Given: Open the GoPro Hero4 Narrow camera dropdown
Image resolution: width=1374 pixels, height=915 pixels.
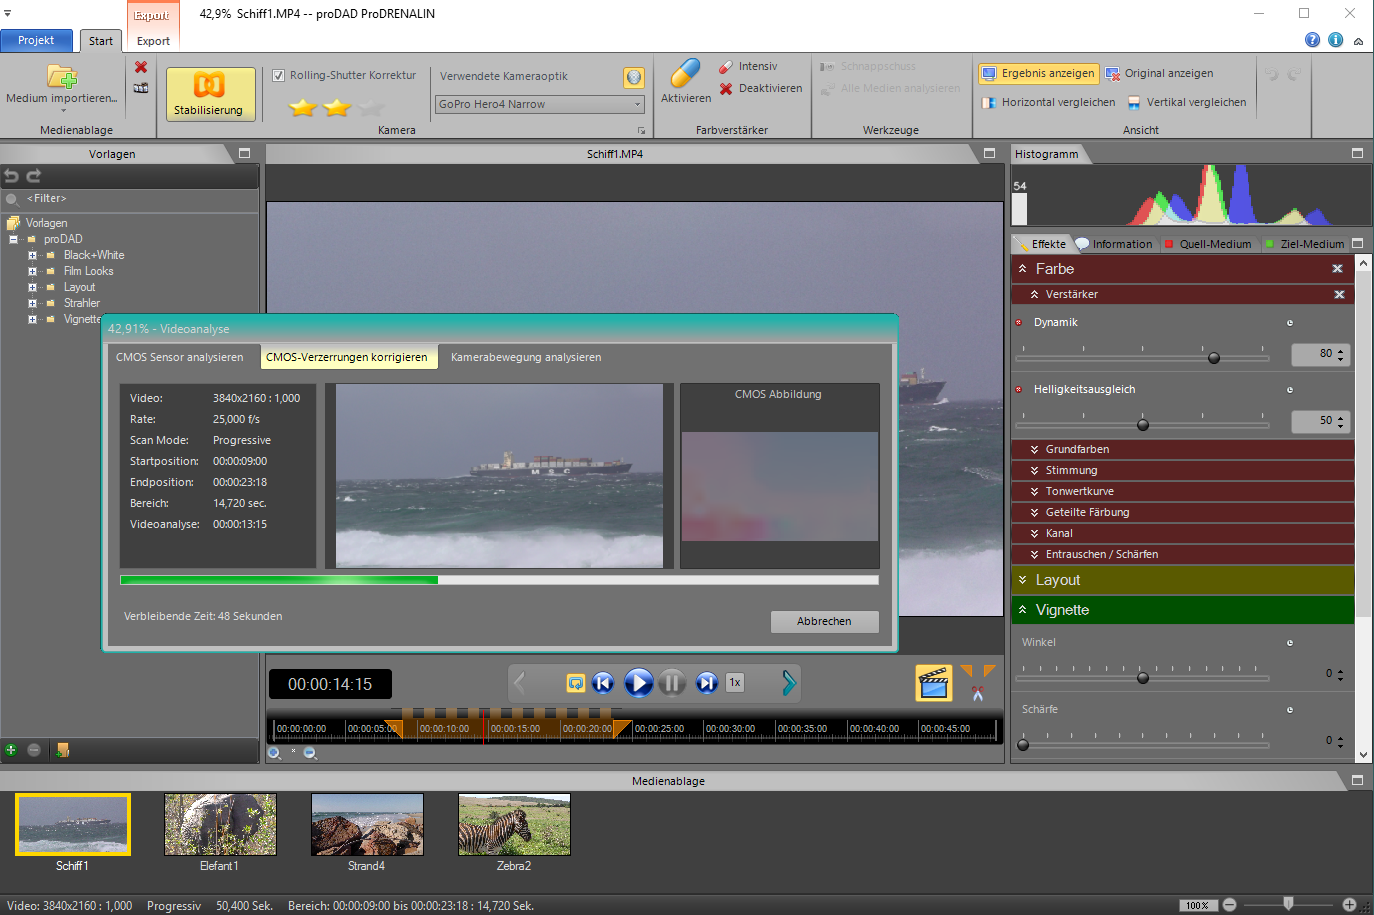Looking at the screenshot, I should point(540,104).
